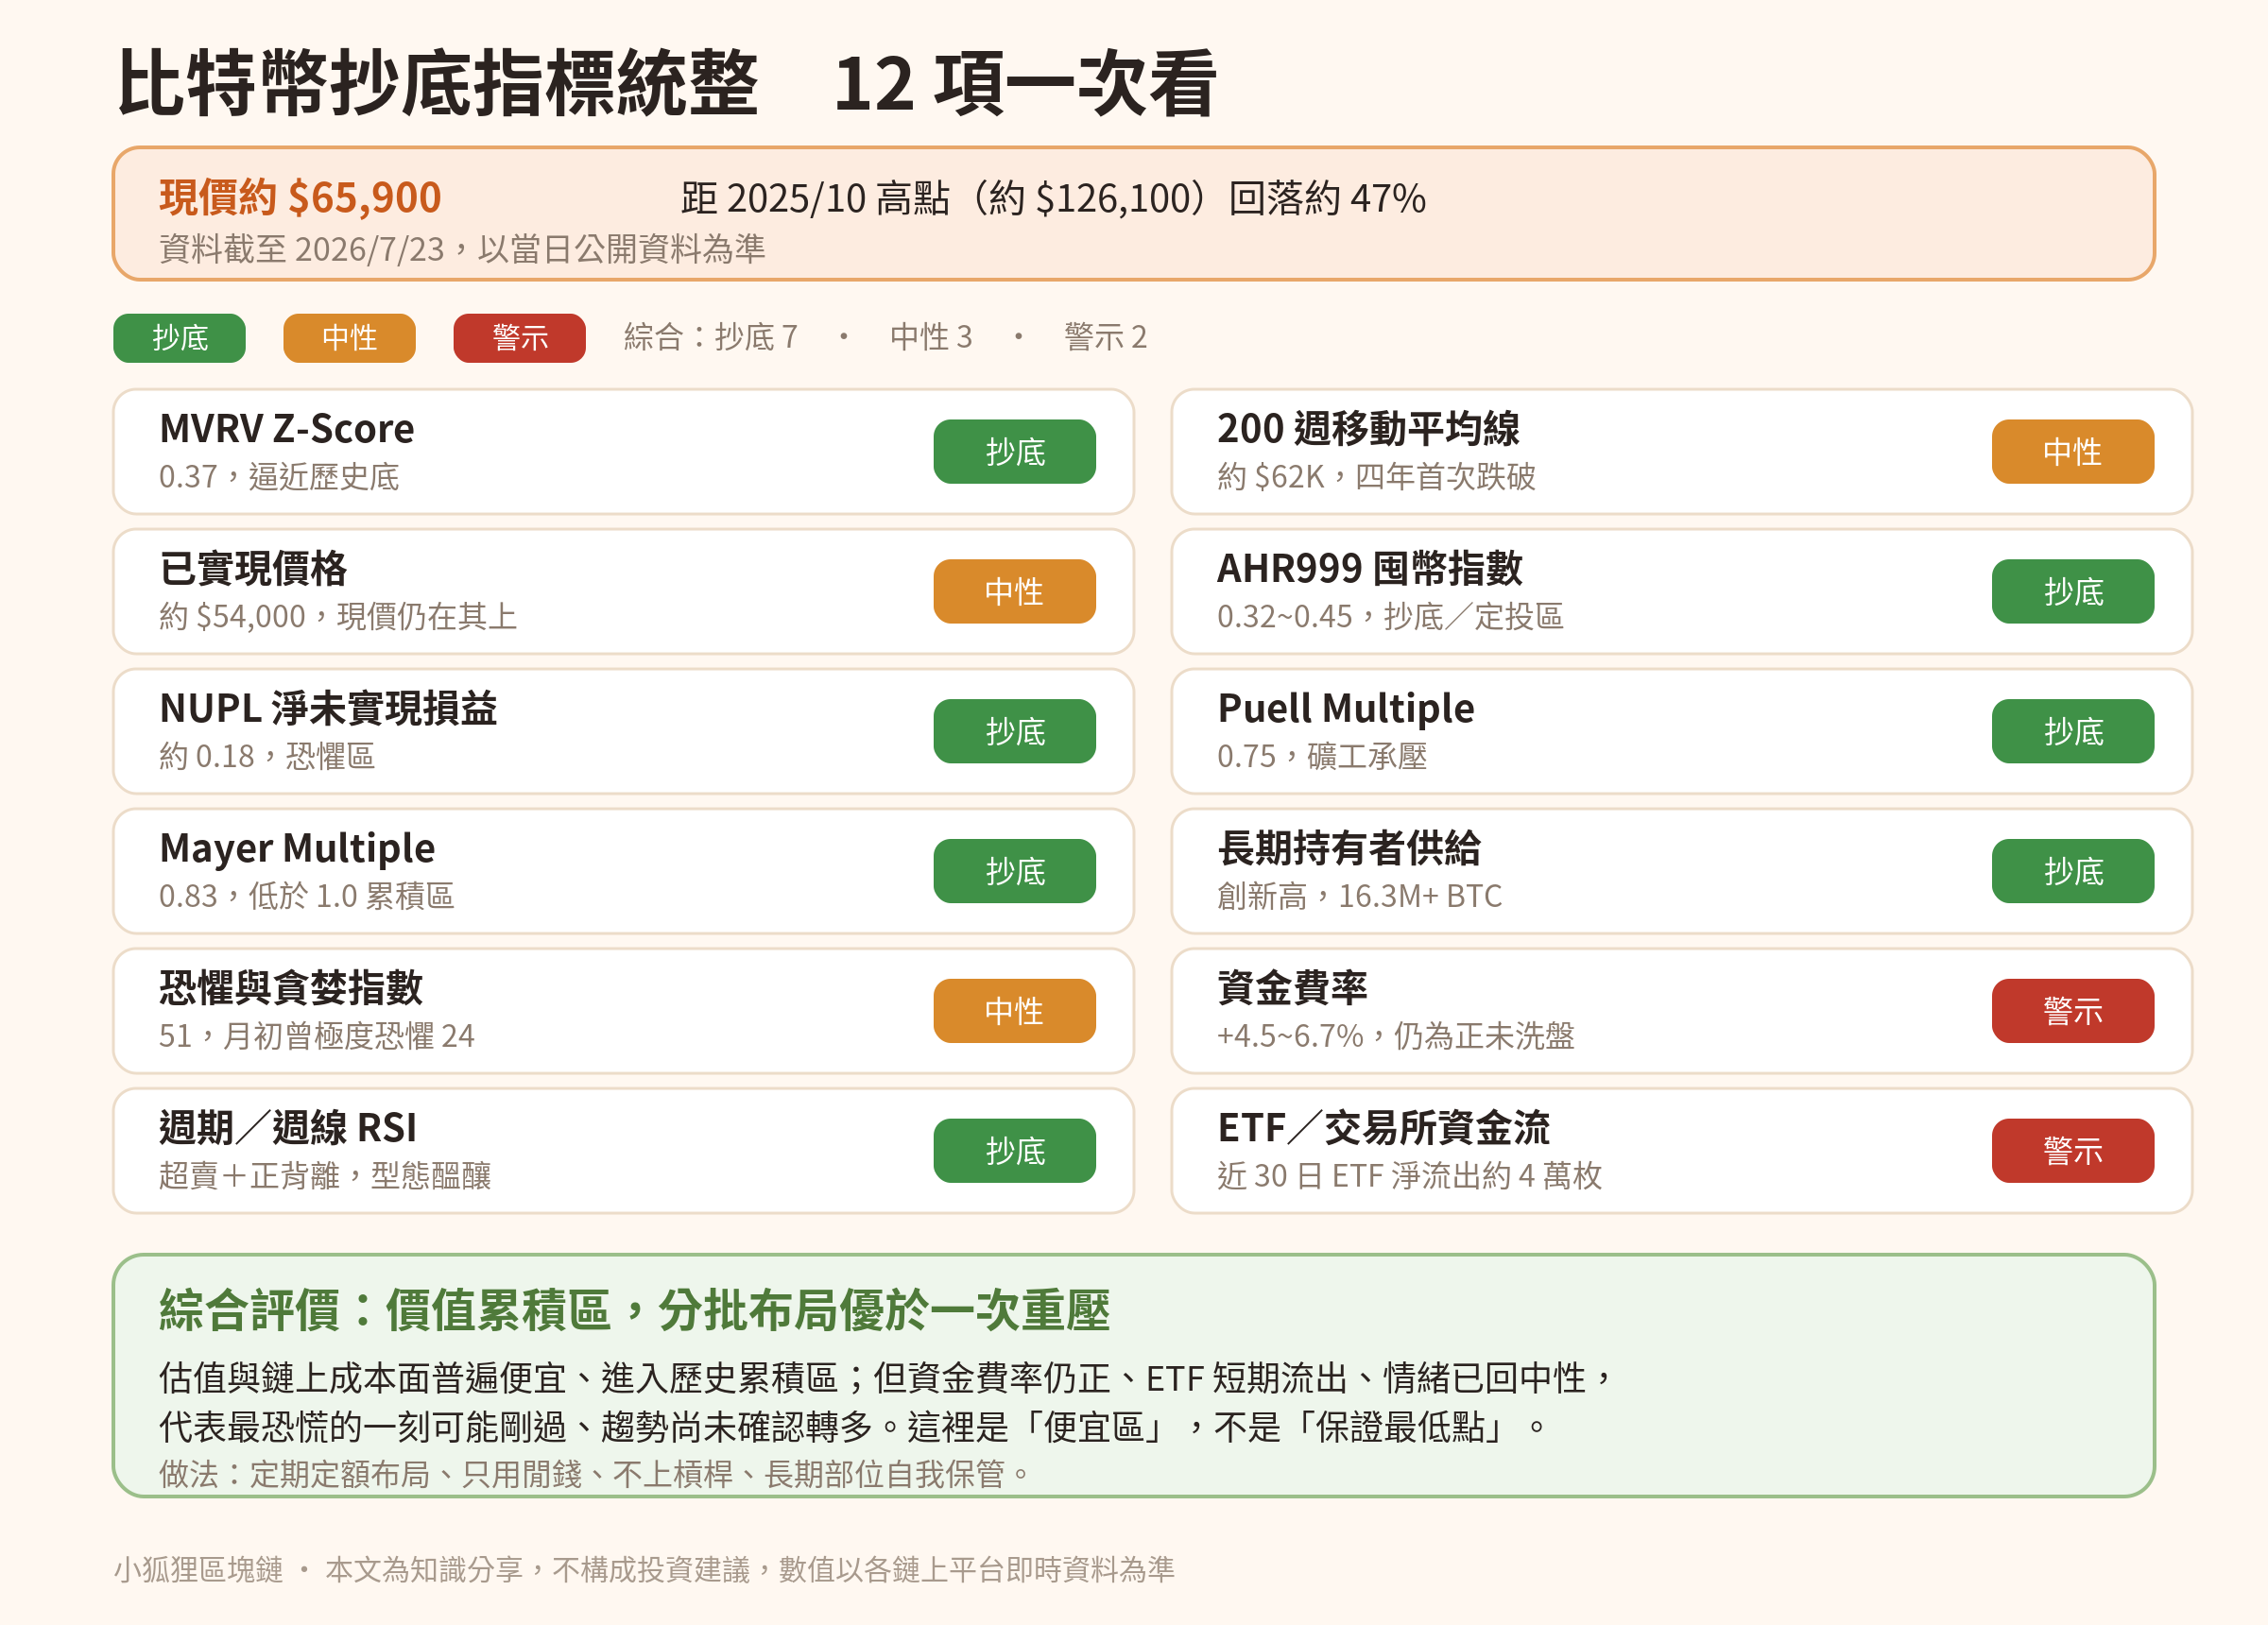Click the 抄底 tag on 長期持有者供給 card
The height and width of the screenshot is (1625, 2268).
(x=2072, y=872)
